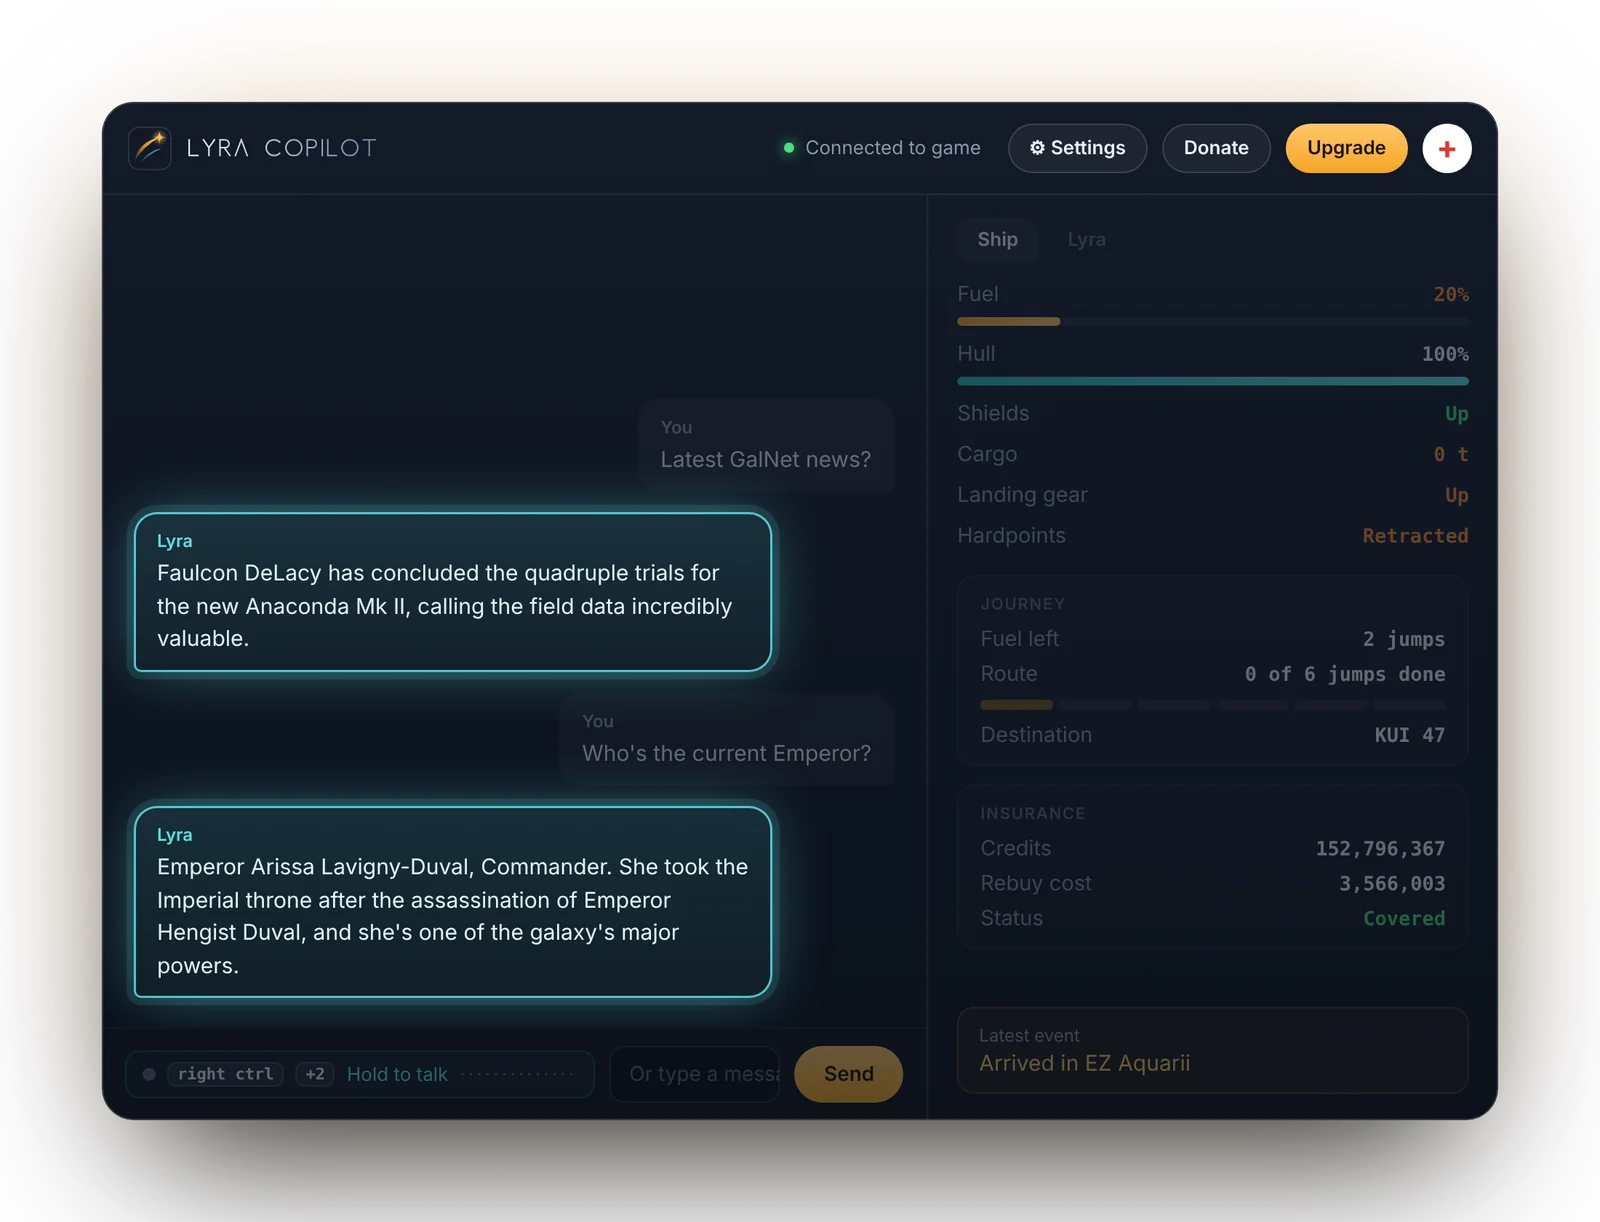
Task: Switch to the Lyra tab
Action: [x=1086, y=239]
